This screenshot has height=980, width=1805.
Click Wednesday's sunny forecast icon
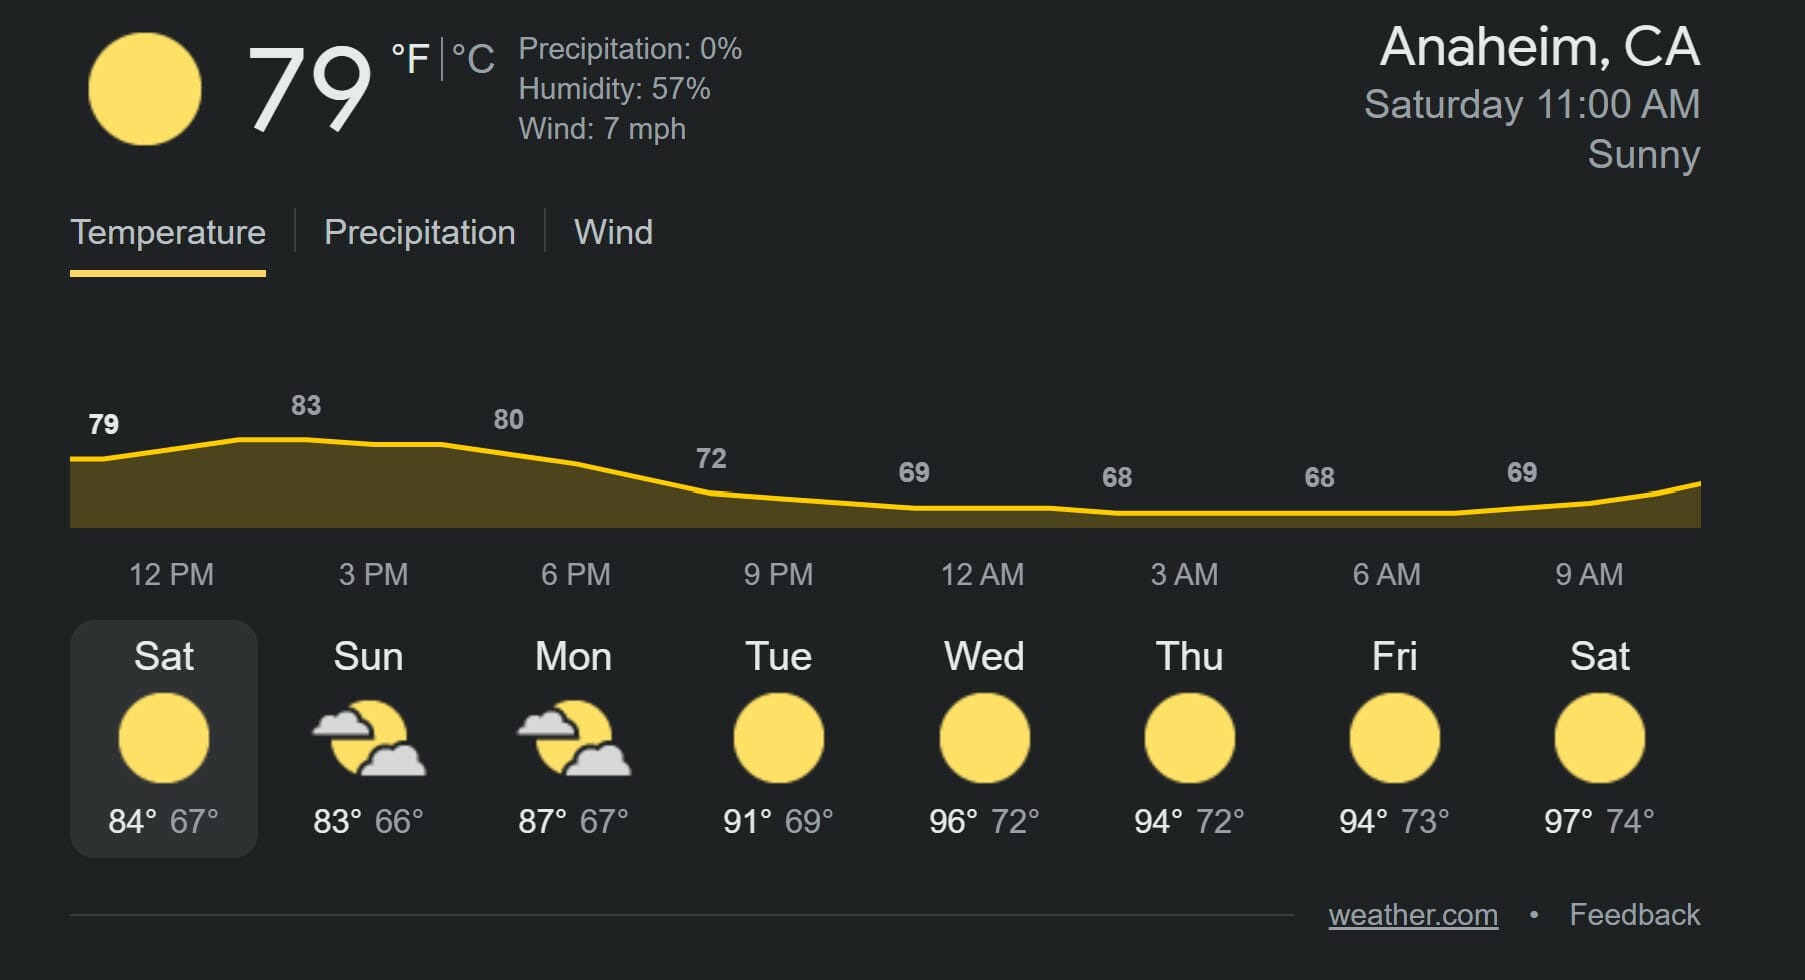984,739
